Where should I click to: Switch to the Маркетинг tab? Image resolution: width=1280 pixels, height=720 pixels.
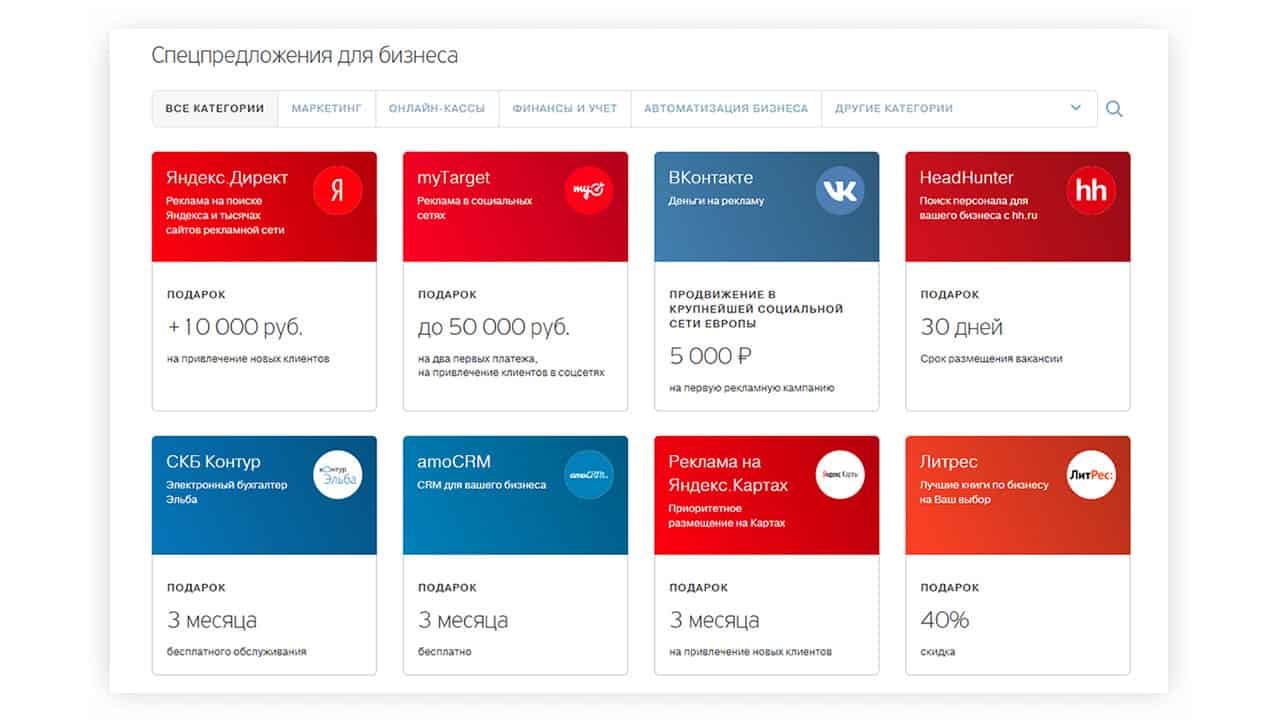pos(327,109)
